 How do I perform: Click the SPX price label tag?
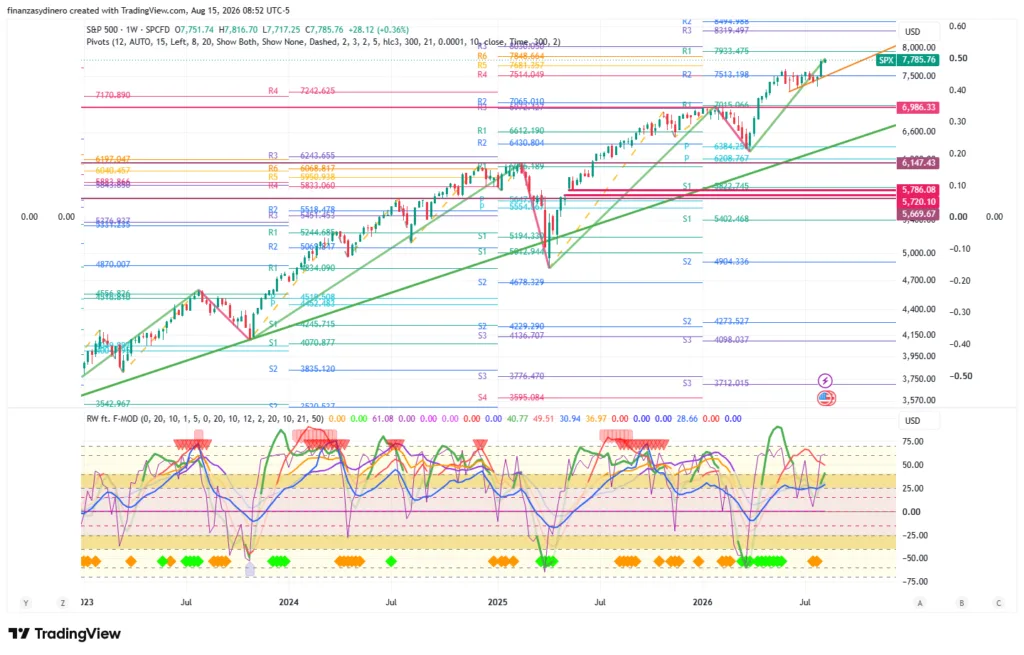pos(886,59)
